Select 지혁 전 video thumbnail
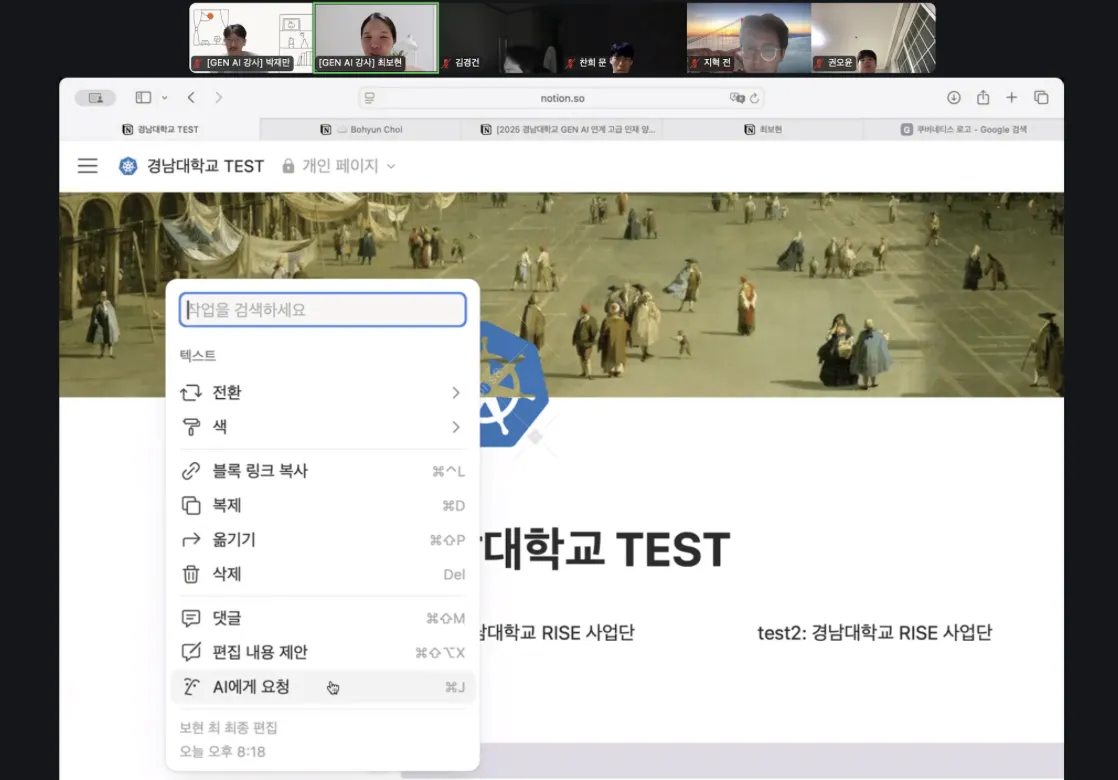Viewport: 1118px width, 780px height. [x=749, y=38]
